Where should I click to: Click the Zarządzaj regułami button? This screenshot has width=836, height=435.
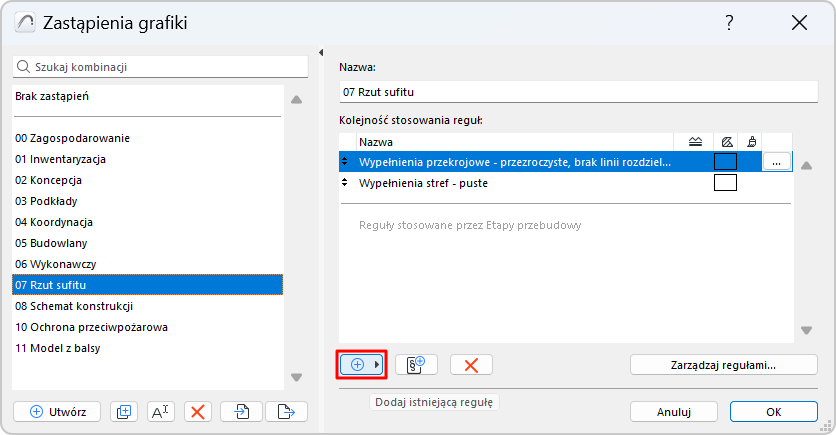click(x=724, y=365)
